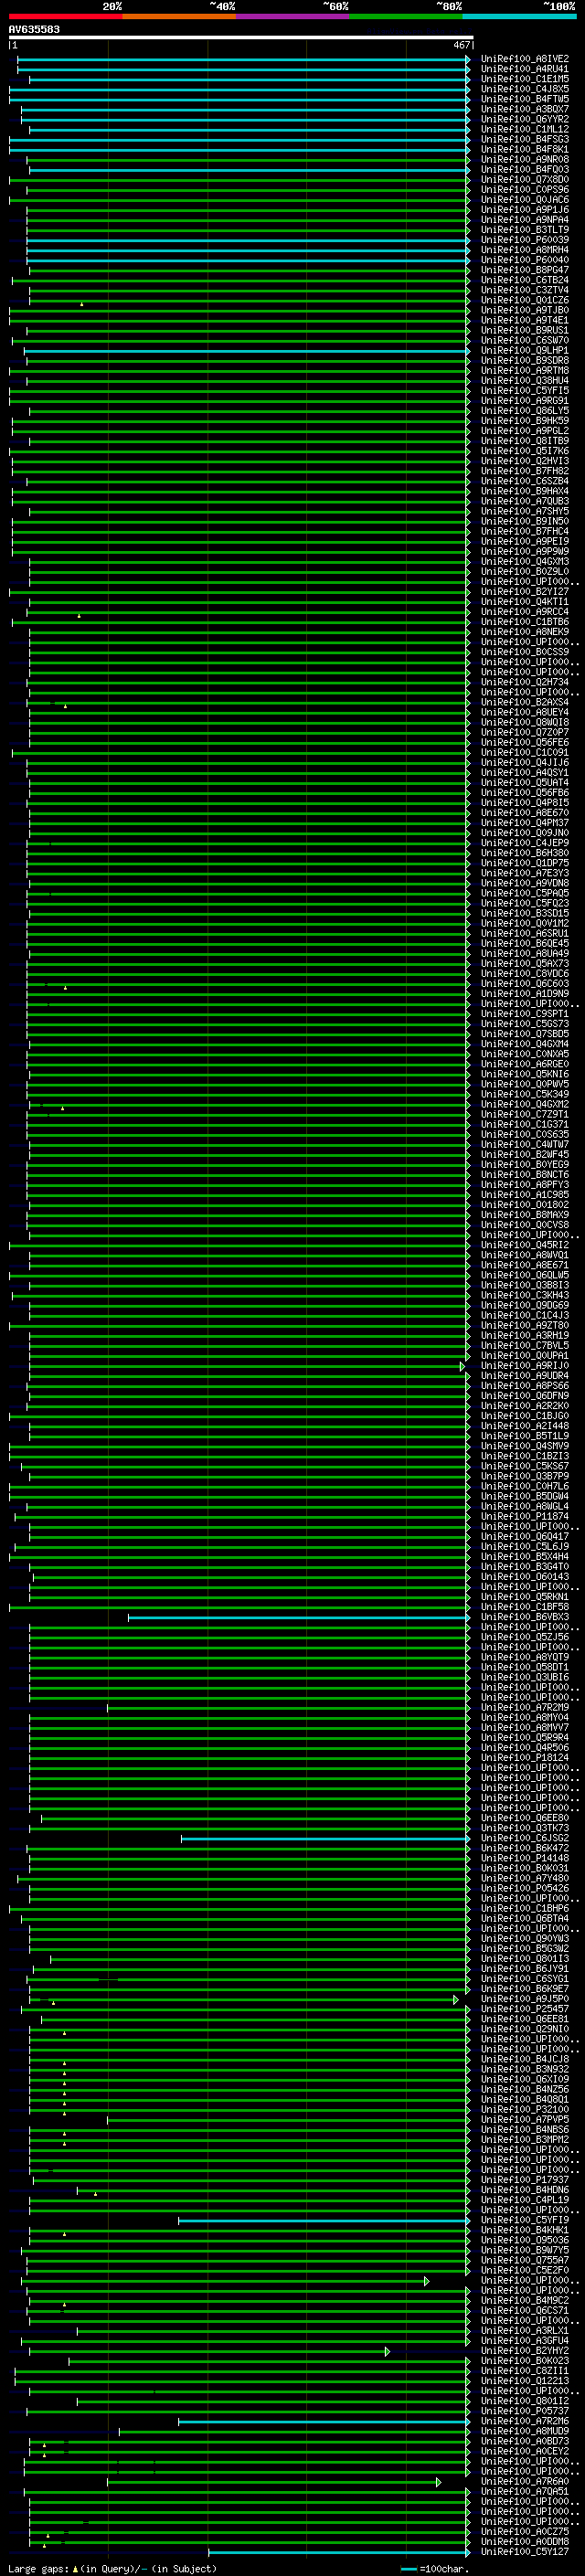Select the UniRef100_B4FSG3 label
Image resolution: width=585 pixels, height=2576 pixels.
525,139
